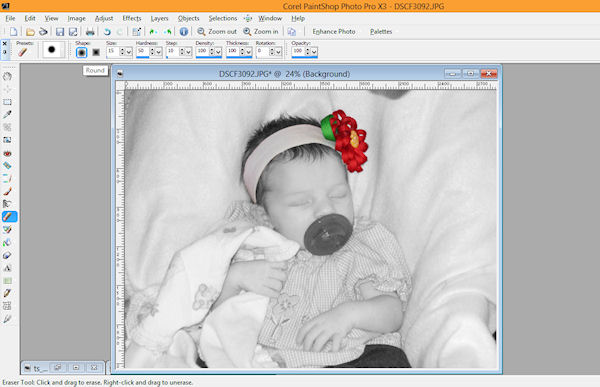
Task: Open the Image menu
Action: coord(77,18)
